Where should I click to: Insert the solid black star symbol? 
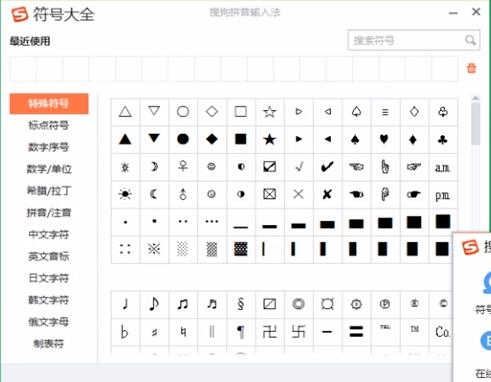tap(269, 139)
